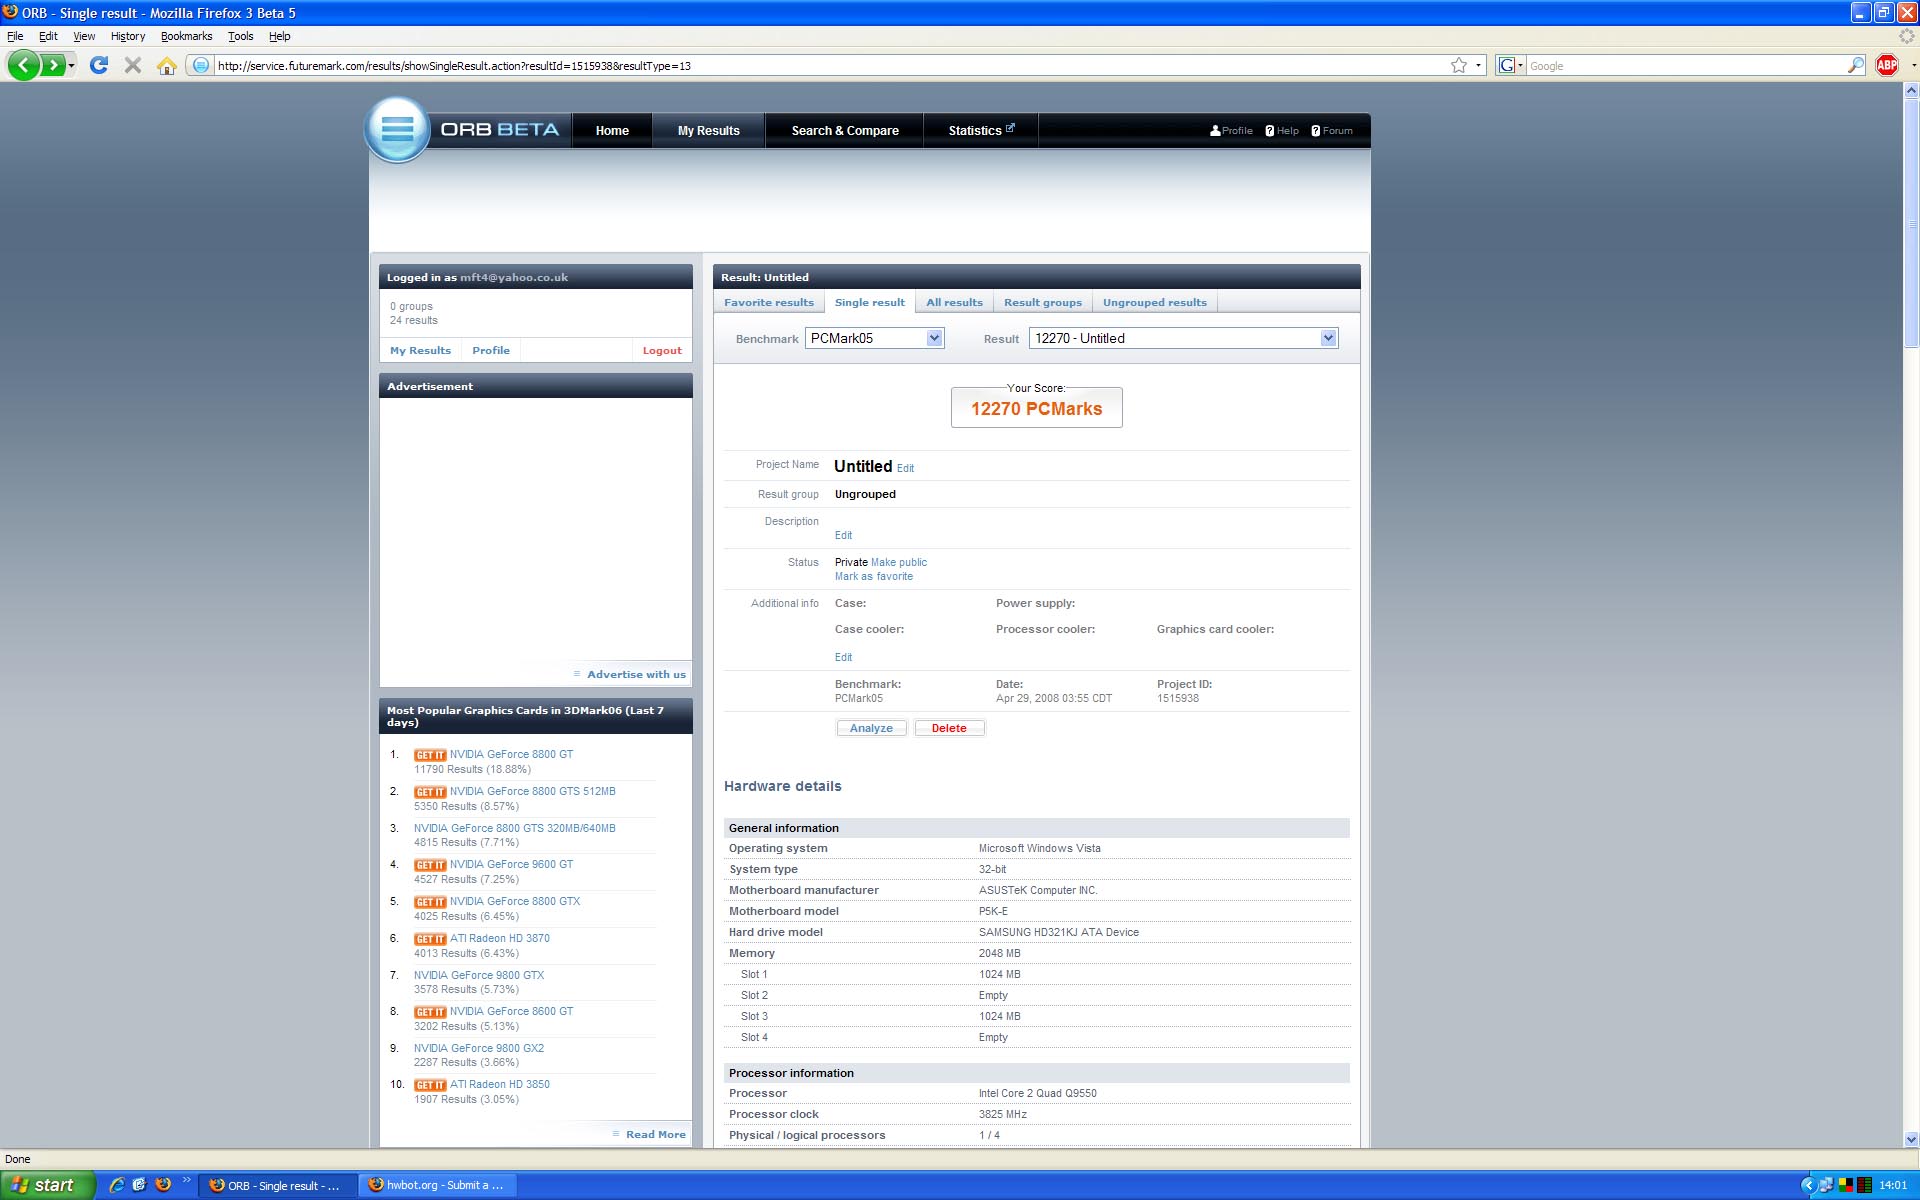
Task: Click GET IT badge for Radeon HD 3850
Action: point(430,1085)
